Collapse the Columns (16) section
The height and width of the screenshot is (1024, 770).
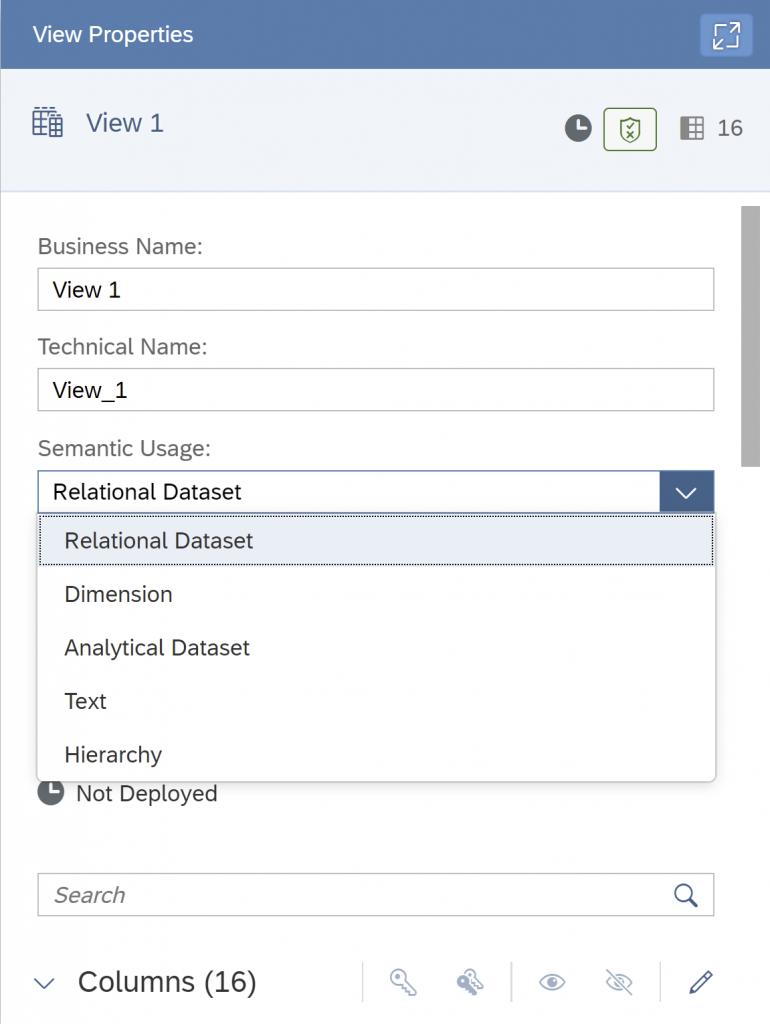[44, 983]
